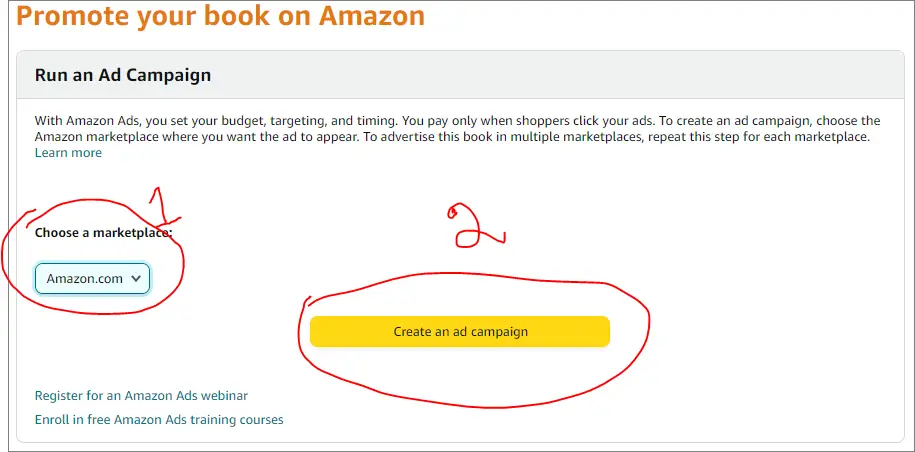Click the Run an Ad Campaign heading
The width and height of the screenshot is (915, 452).
(x=123, y=75)
